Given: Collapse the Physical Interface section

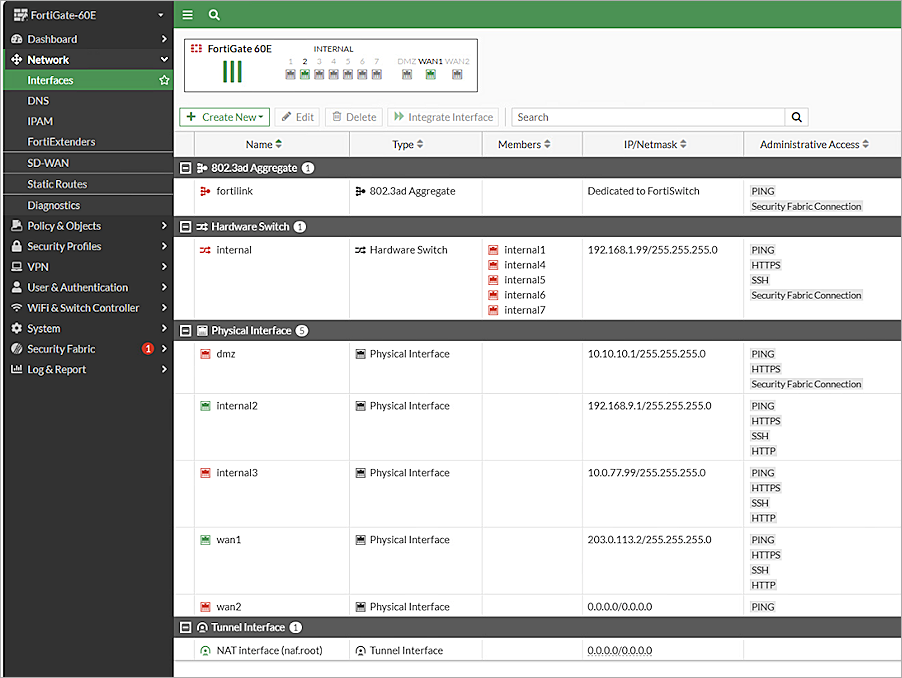Looking at the screenshot, I should coord(186,330).
